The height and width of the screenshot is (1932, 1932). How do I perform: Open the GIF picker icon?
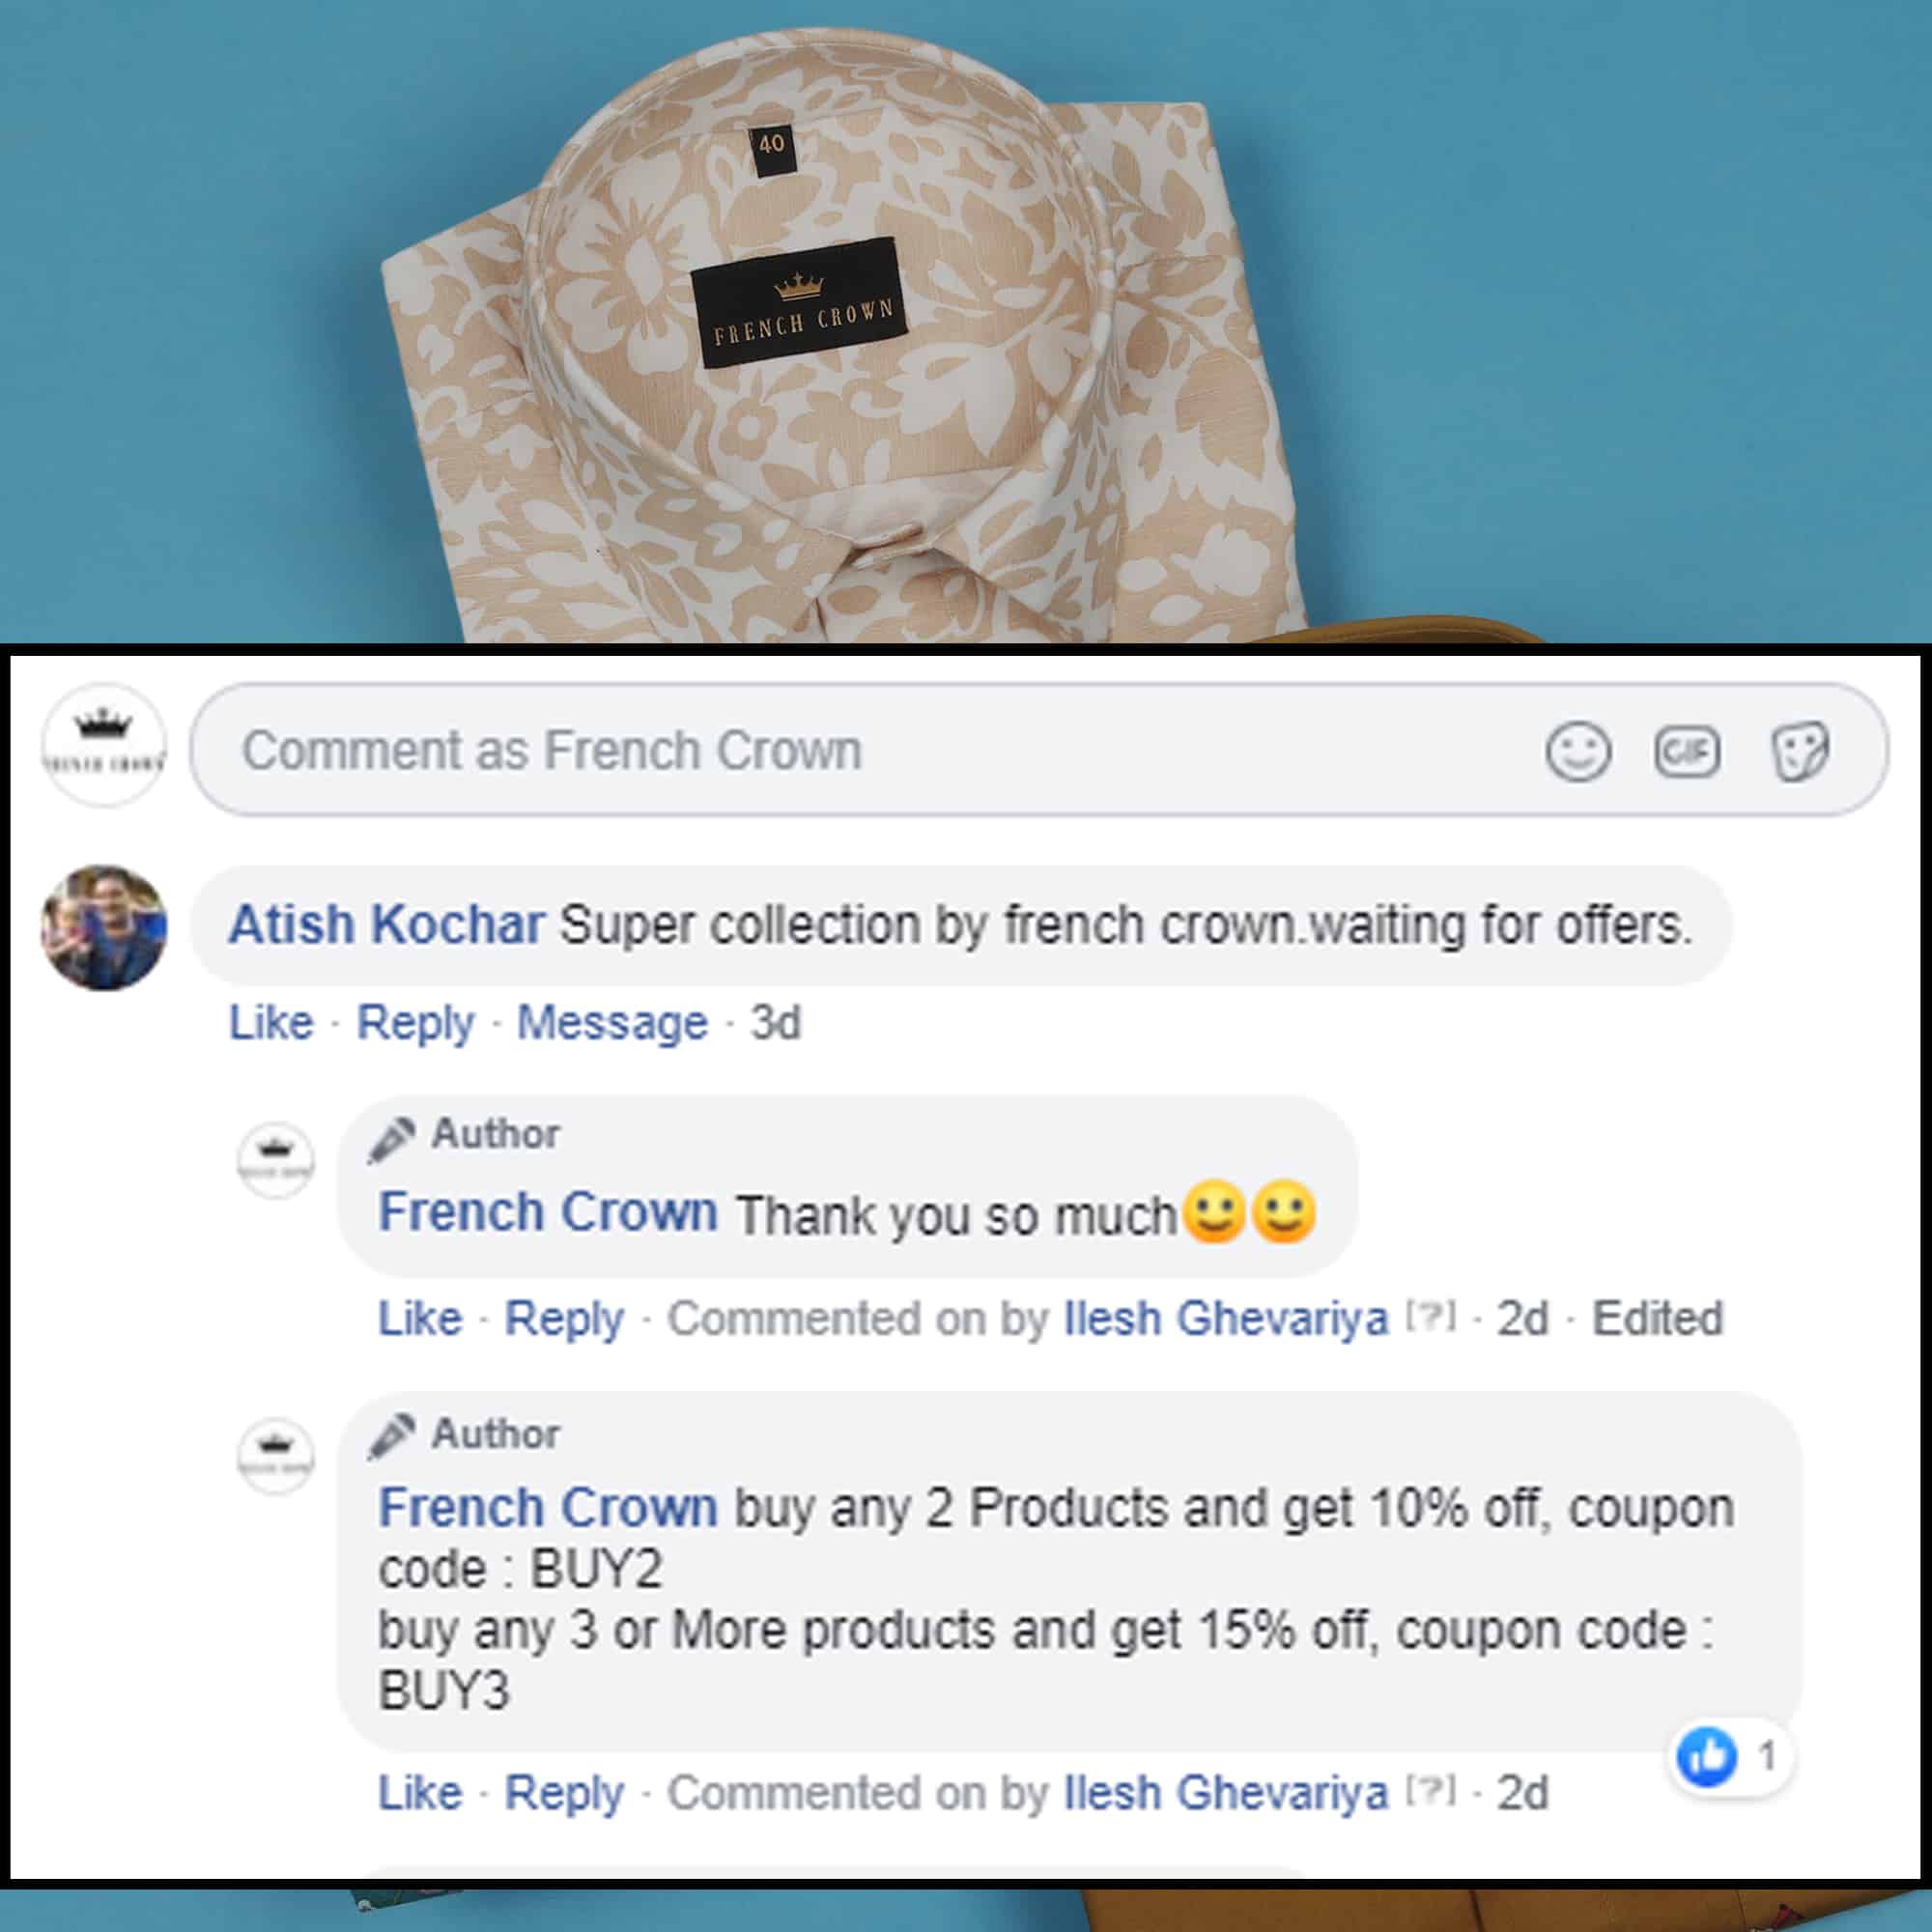point(1687,751)
